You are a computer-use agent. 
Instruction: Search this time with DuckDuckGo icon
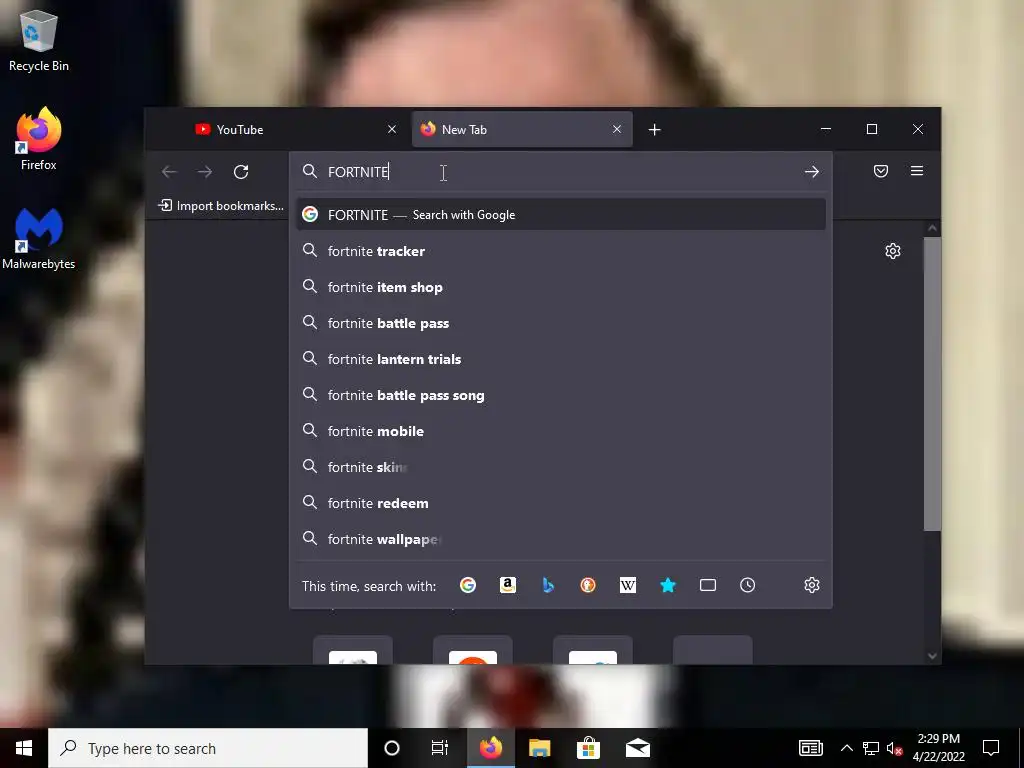pyautogui.click(x=588, y=585)
